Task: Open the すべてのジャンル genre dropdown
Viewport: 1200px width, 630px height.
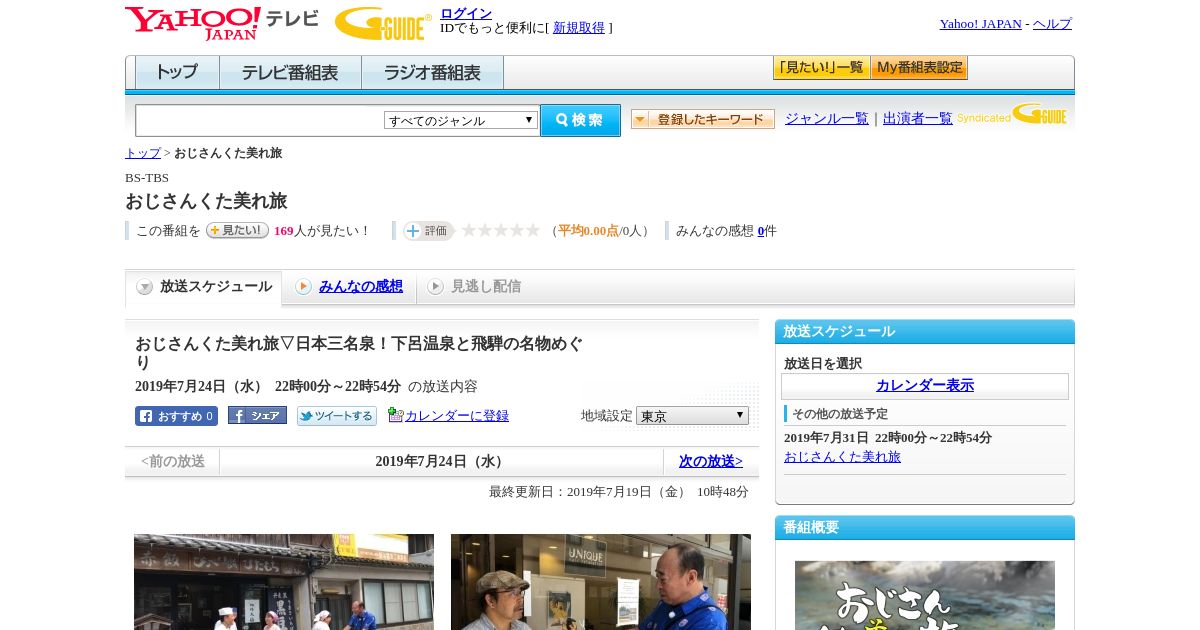Action: coord(461,120)
